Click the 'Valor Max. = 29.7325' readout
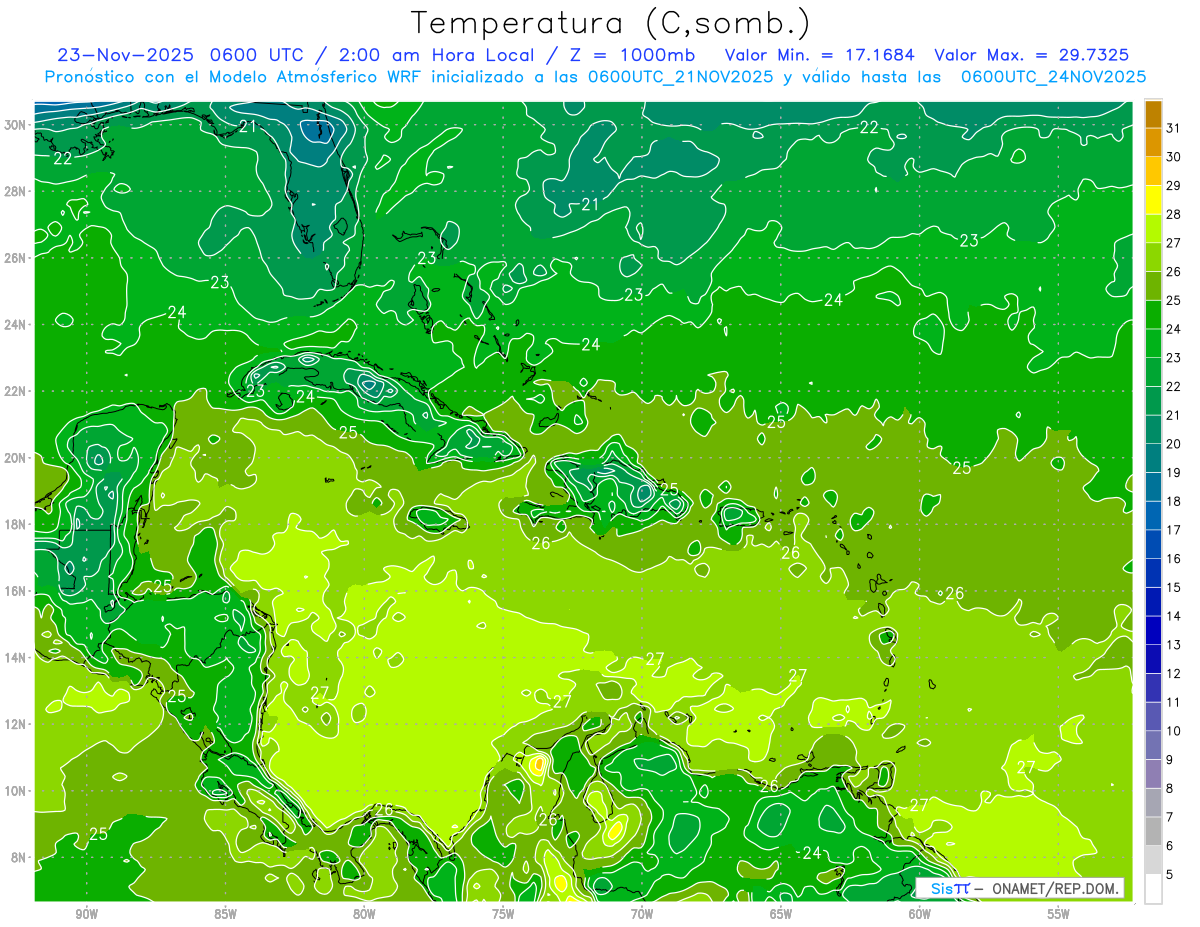 1031,55
